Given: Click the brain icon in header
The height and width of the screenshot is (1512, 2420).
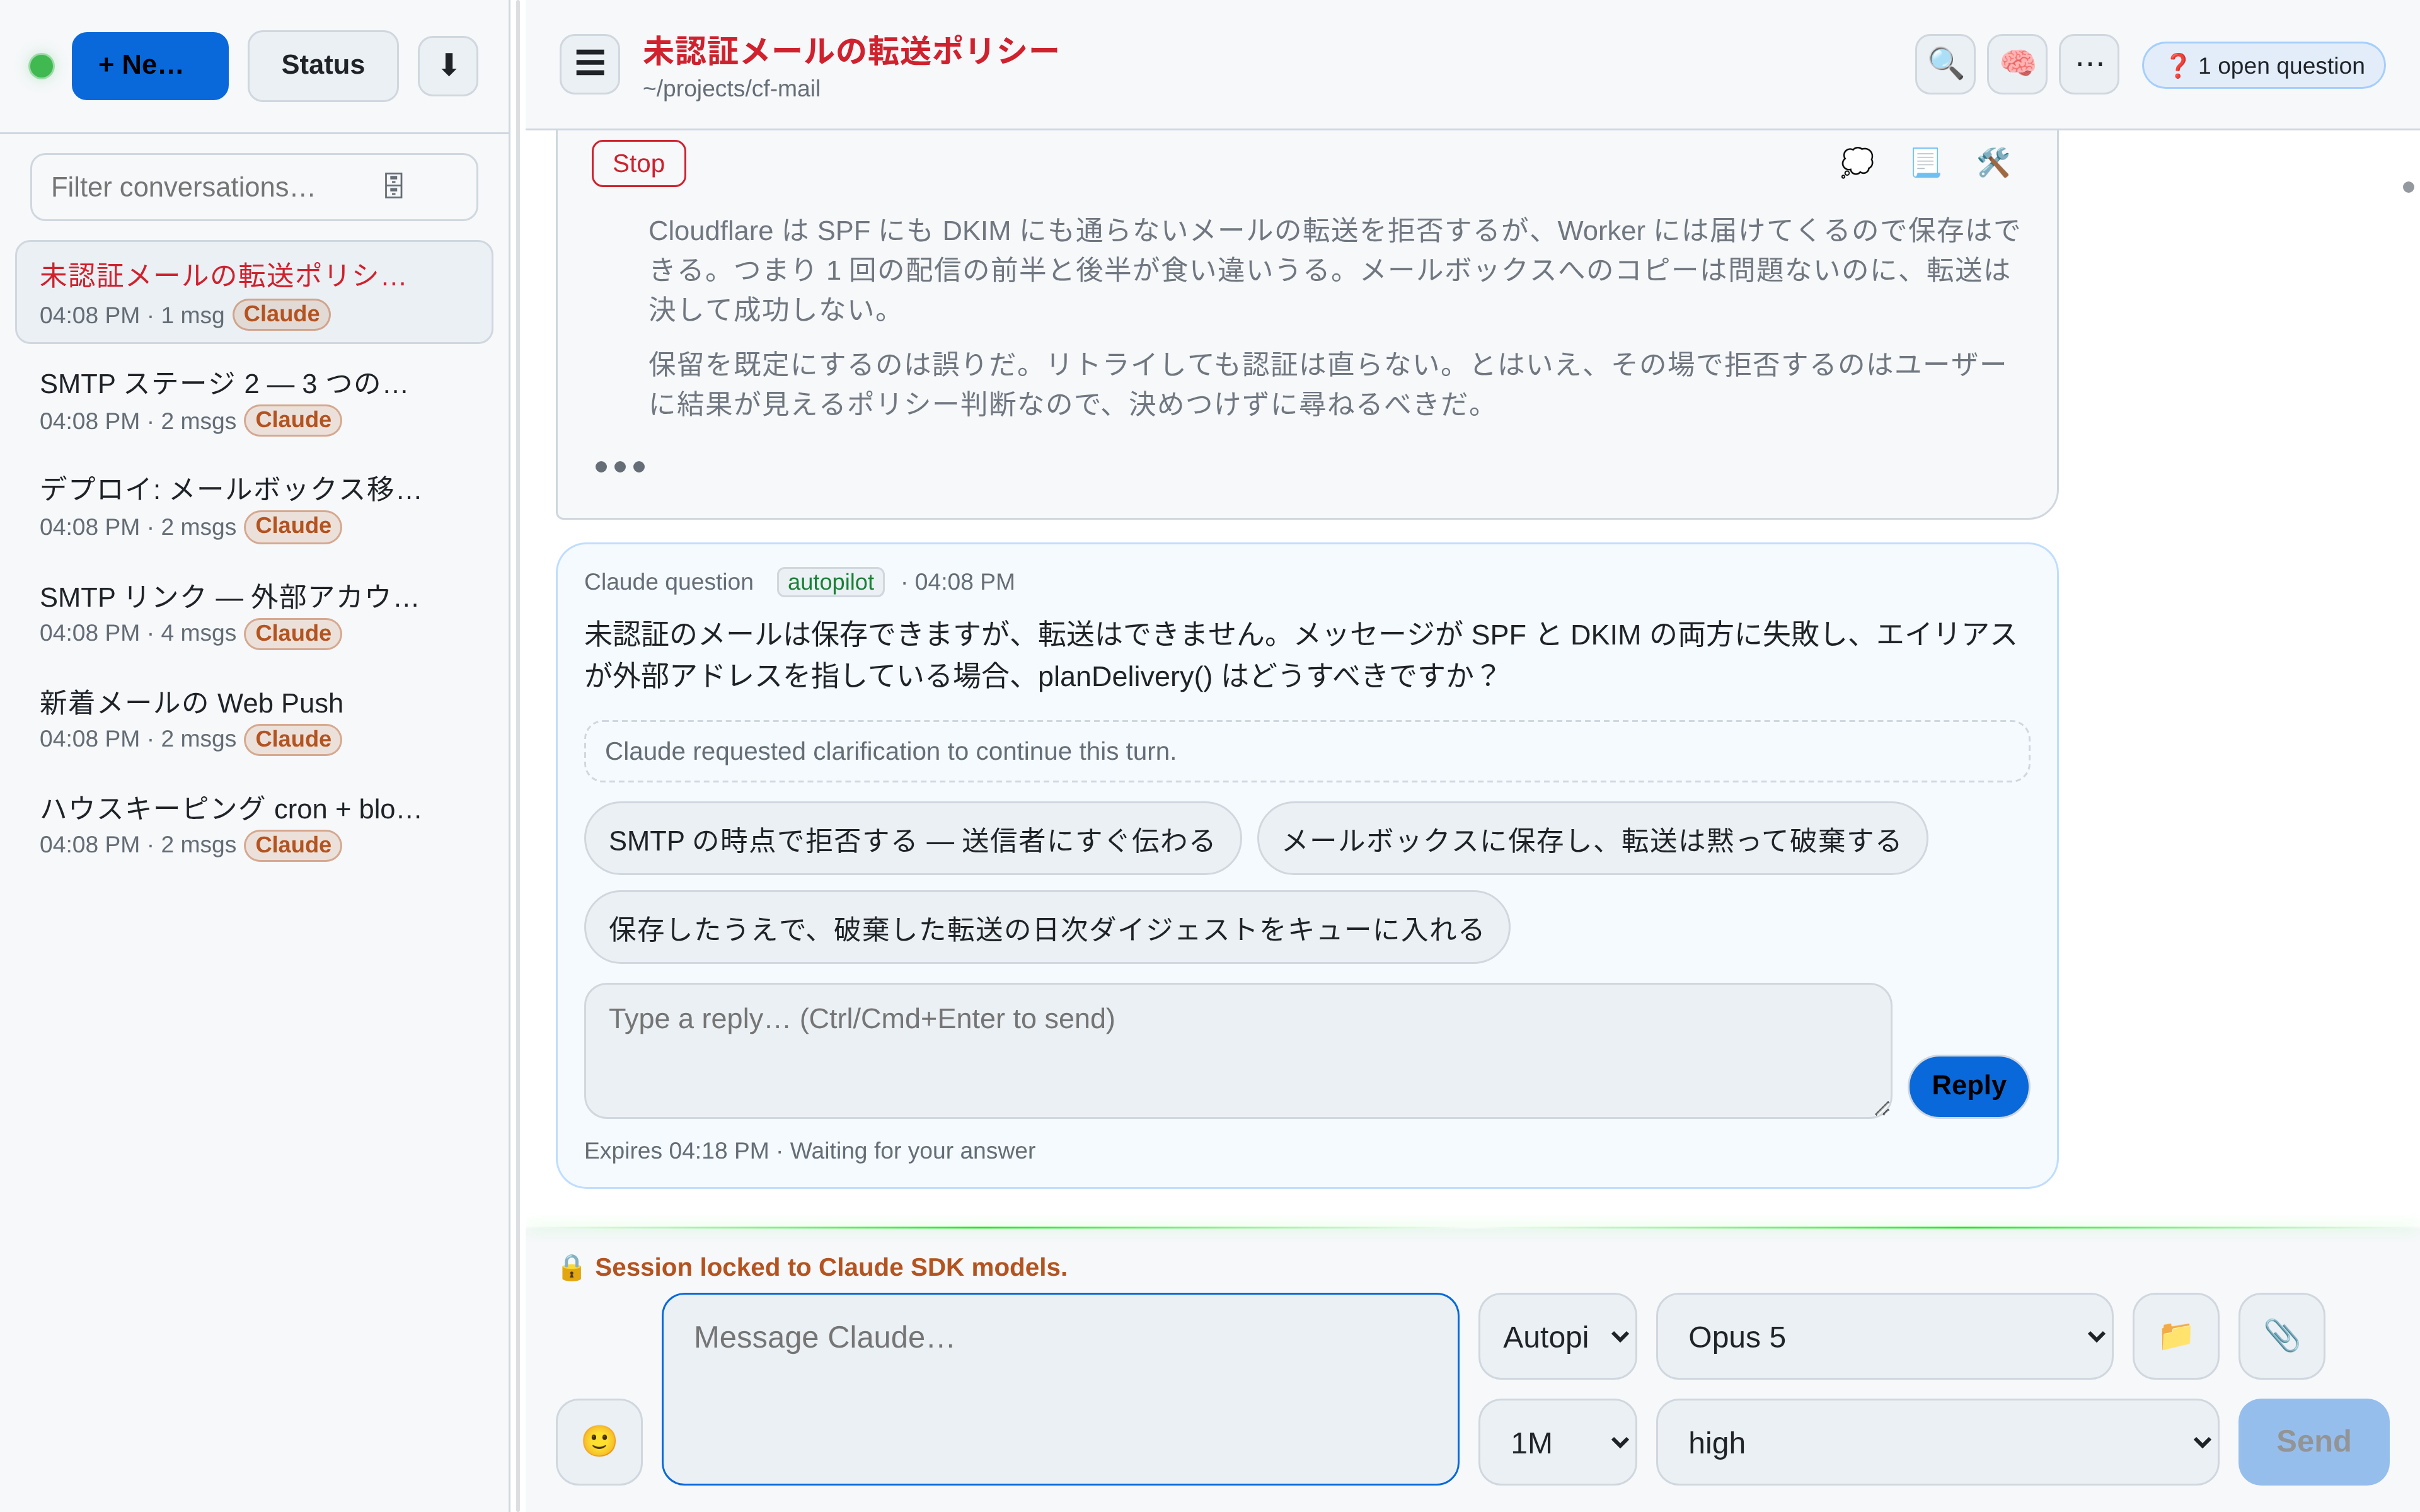Looking at the screenshot, I should (x=2017, y=64).
